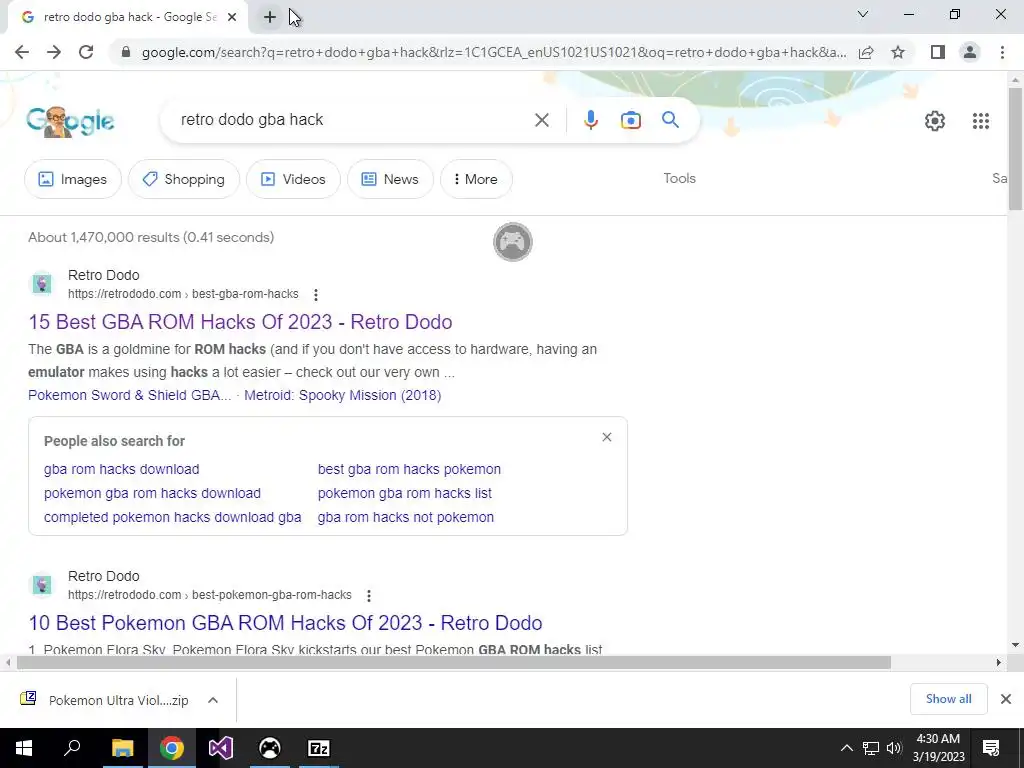Switch to the Videos results tab

(x=293, y=179)
